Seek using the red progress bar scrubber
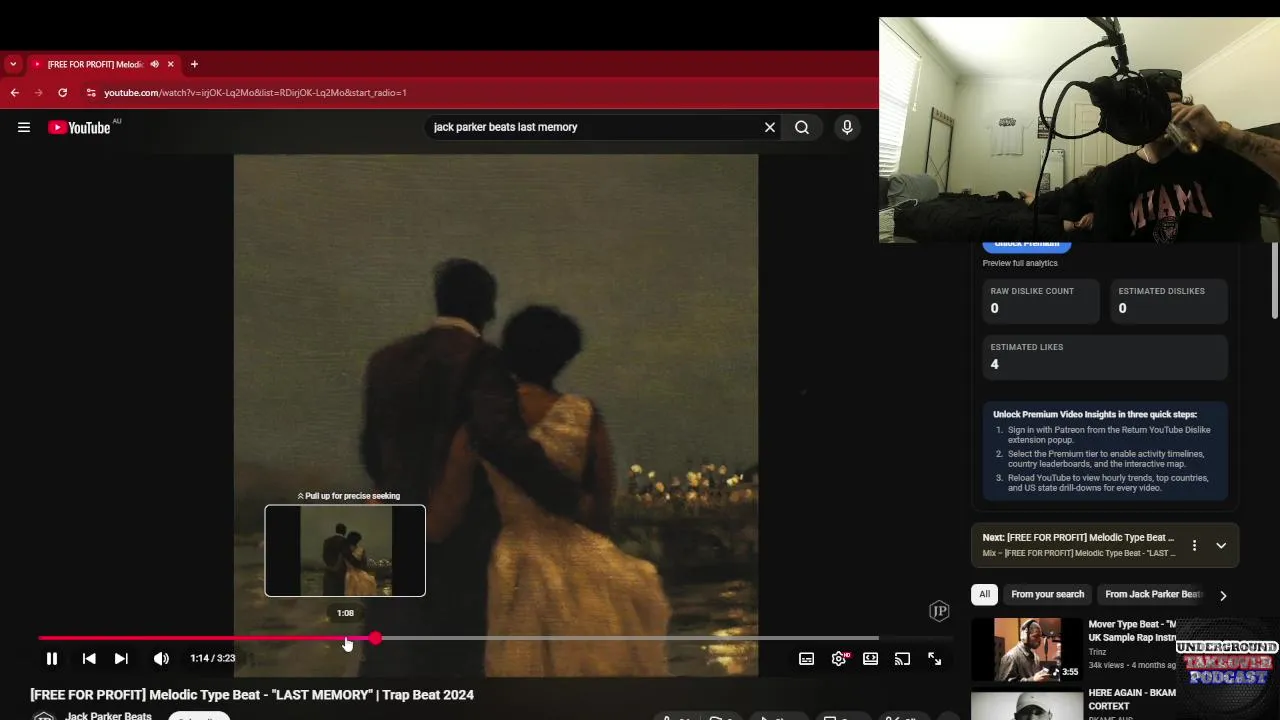This screenshot has width=1280, height=720. 375,638
